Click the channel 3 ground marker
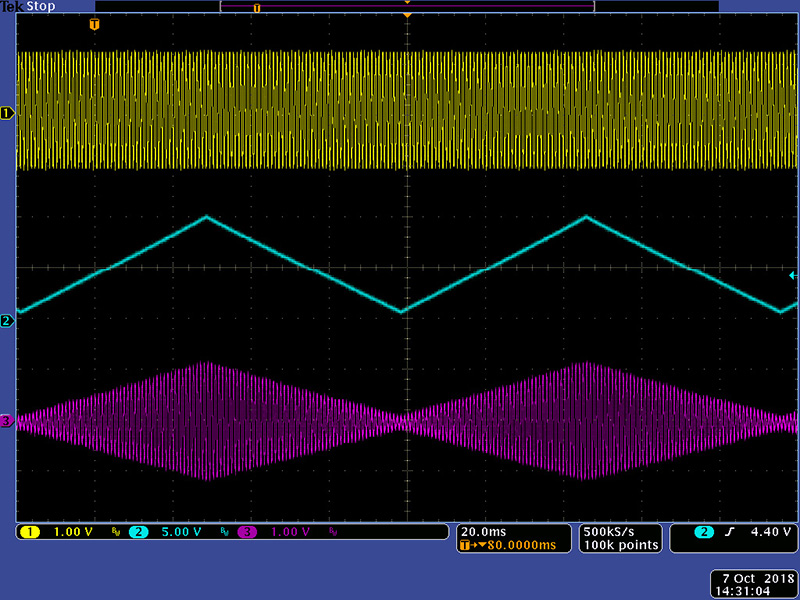This screenshot has height=600, width=800. pyautogui.click(x=7, y=422)
